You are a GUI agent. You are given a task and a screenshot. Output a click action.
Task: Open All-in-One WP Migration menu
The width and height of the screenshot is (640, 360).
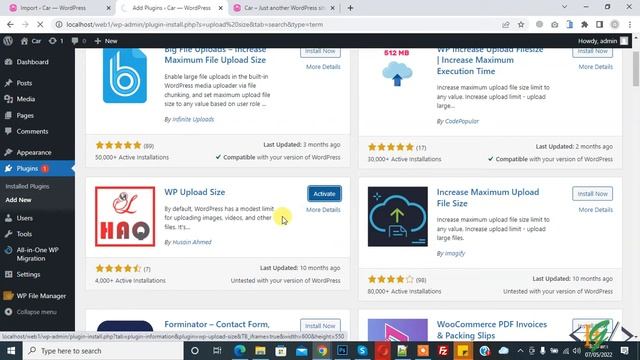click(x=37, y=254)
